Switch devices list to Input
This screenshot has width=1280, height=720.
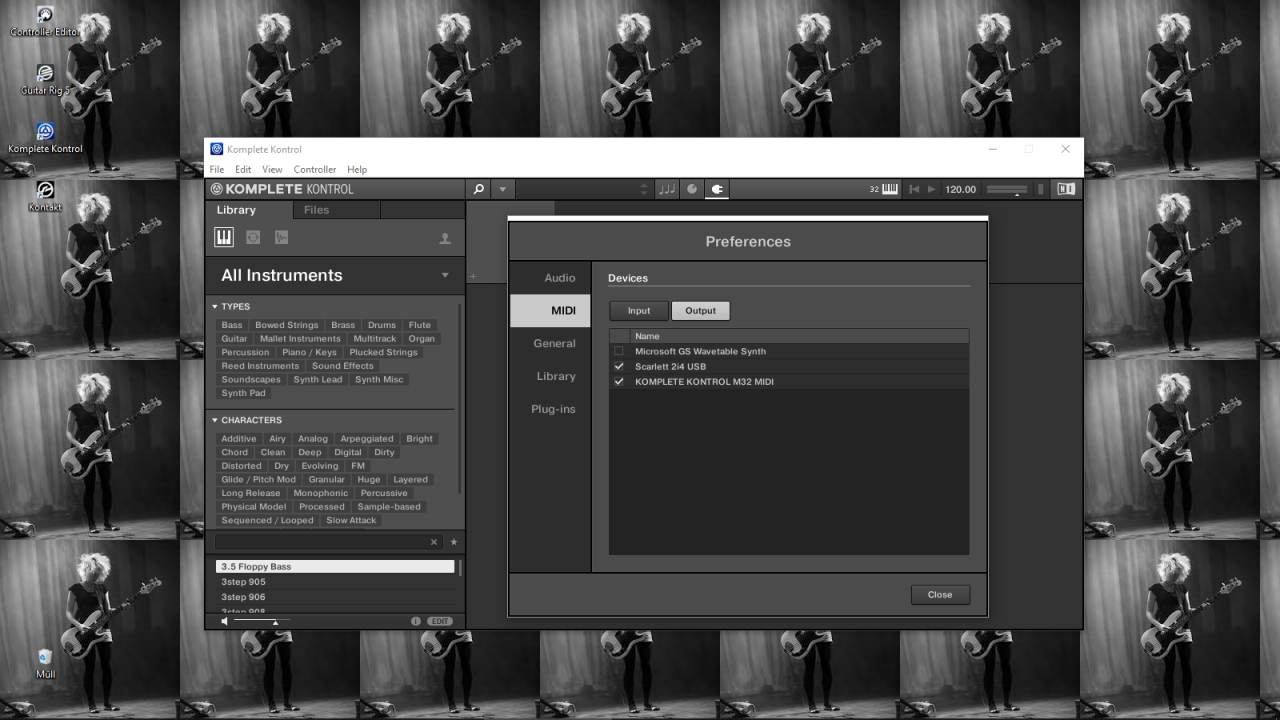click(639, 311)
